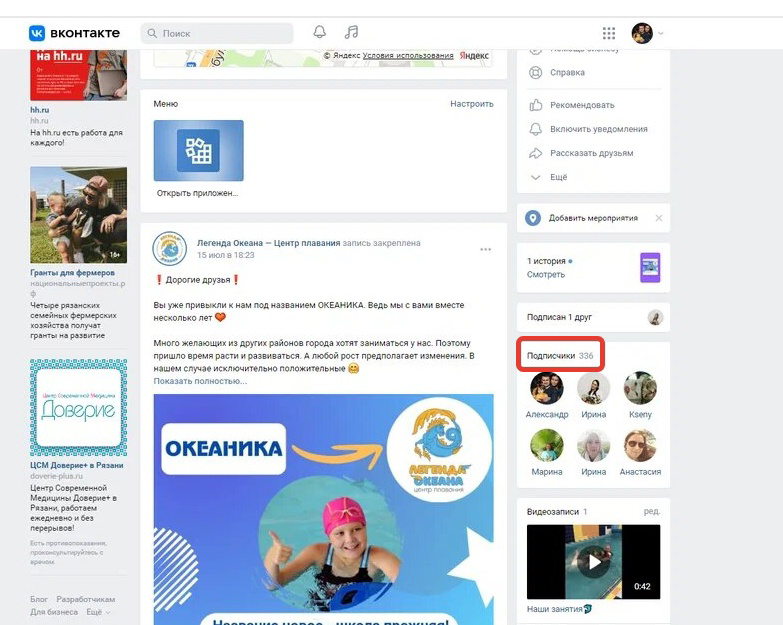Expand the profile dropdown arrow
The image size is (783, 625).
(x=661, y=33)
